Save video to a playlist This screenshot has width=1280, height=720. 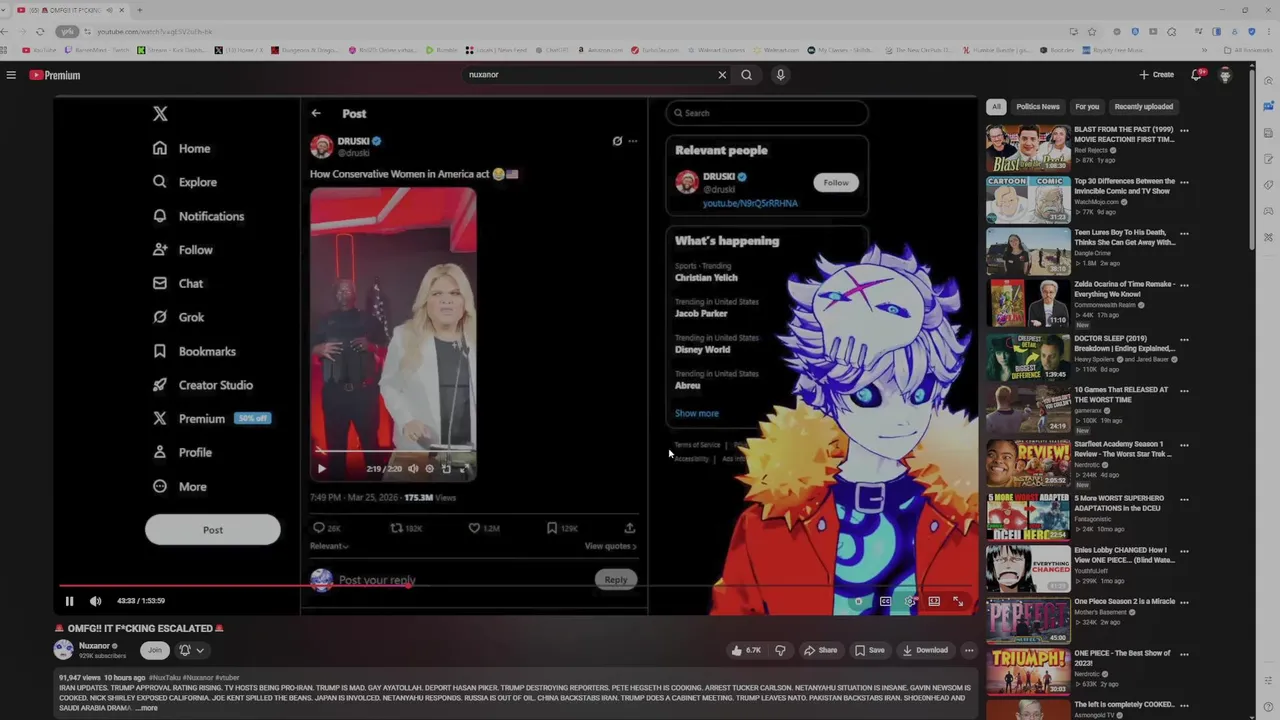pyautogui.click(x=870, y=650)
